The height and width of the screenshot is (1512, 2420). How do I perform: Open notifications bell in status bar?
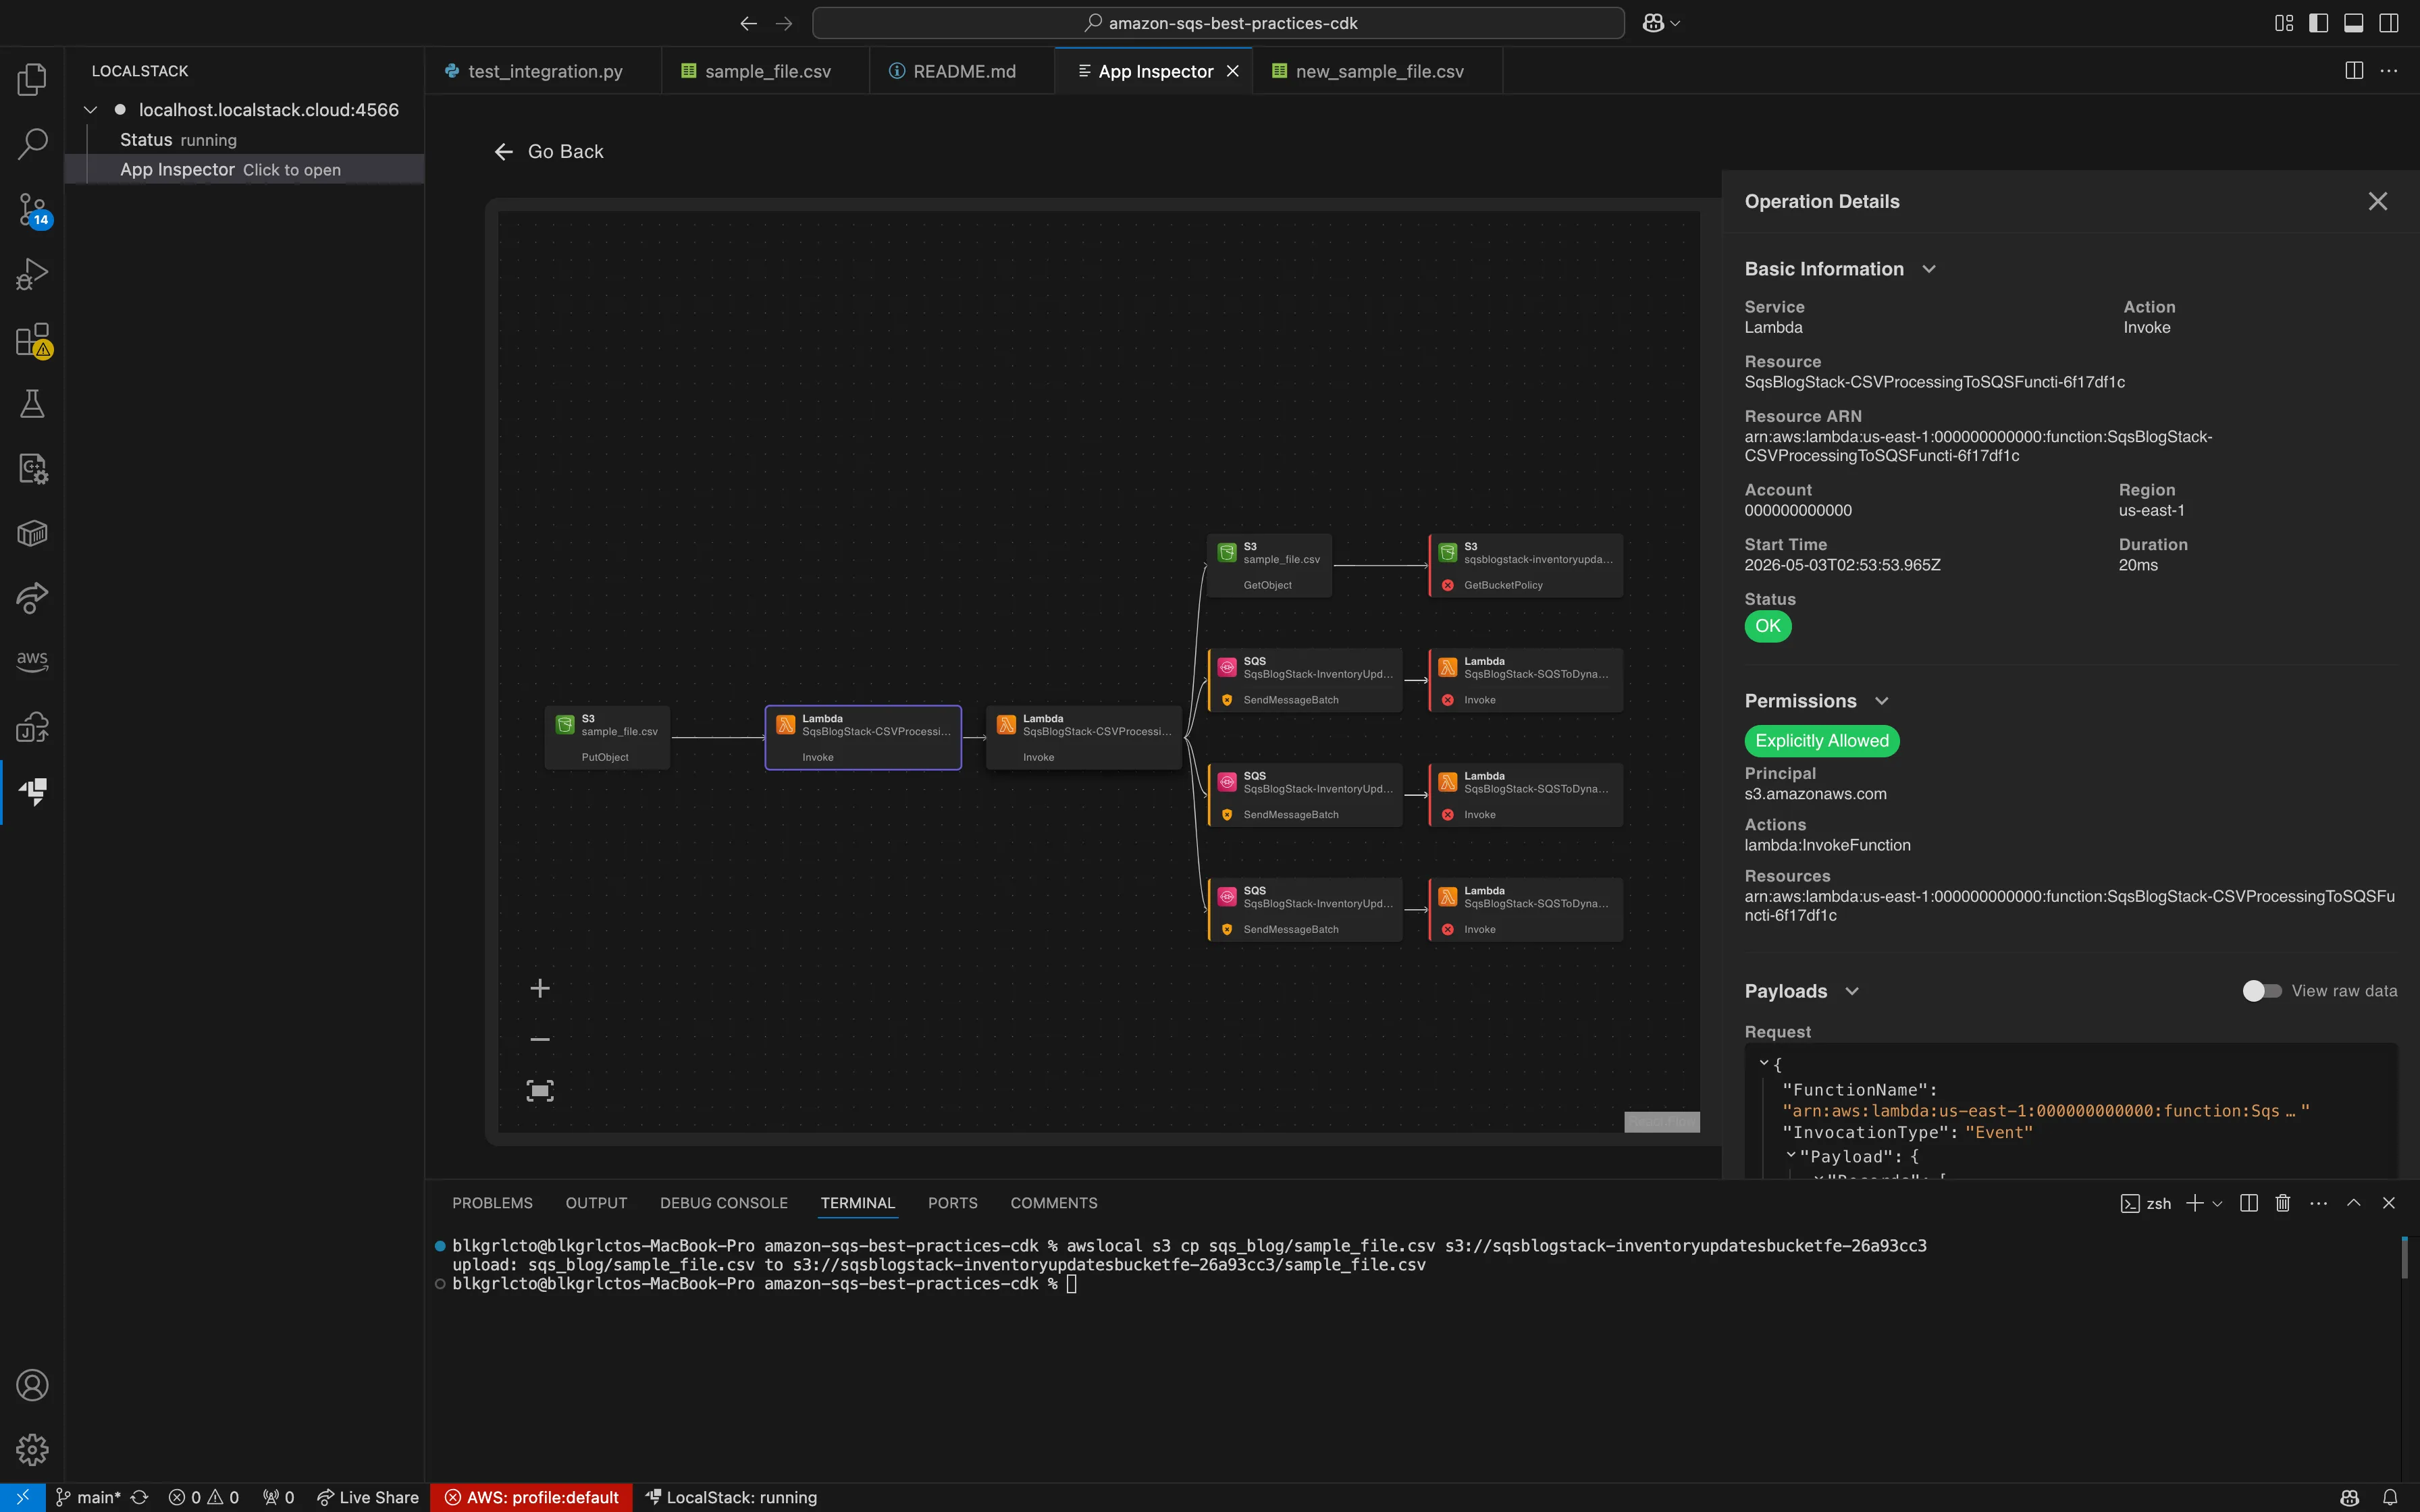(x=2389, y=1497)
